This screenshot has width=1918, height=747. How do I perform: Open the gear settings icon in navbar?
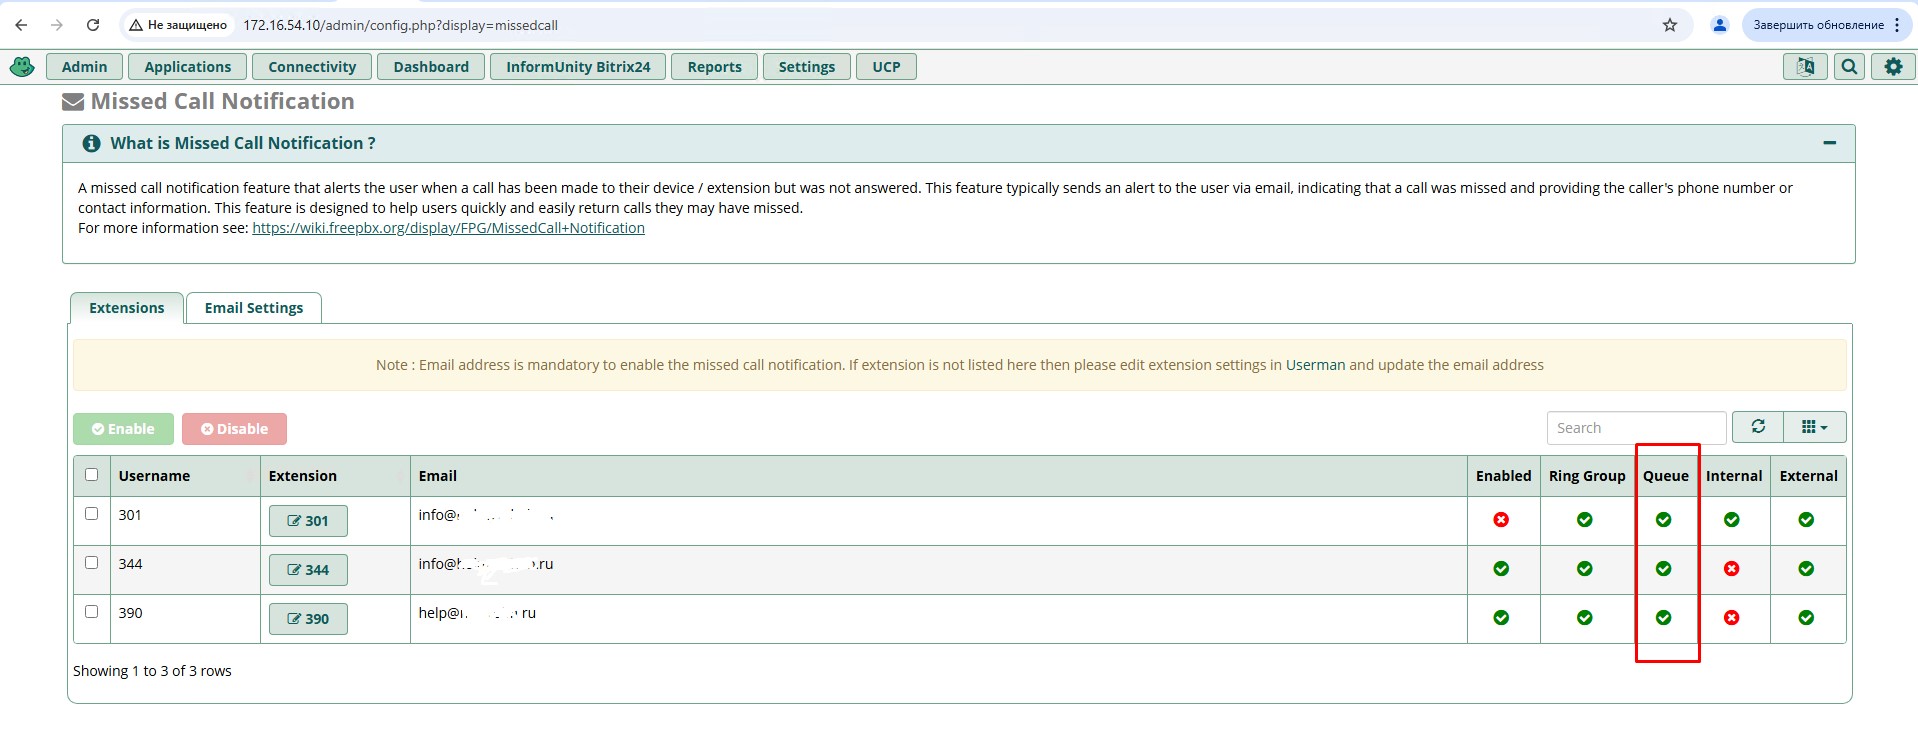coord(1893,67)
